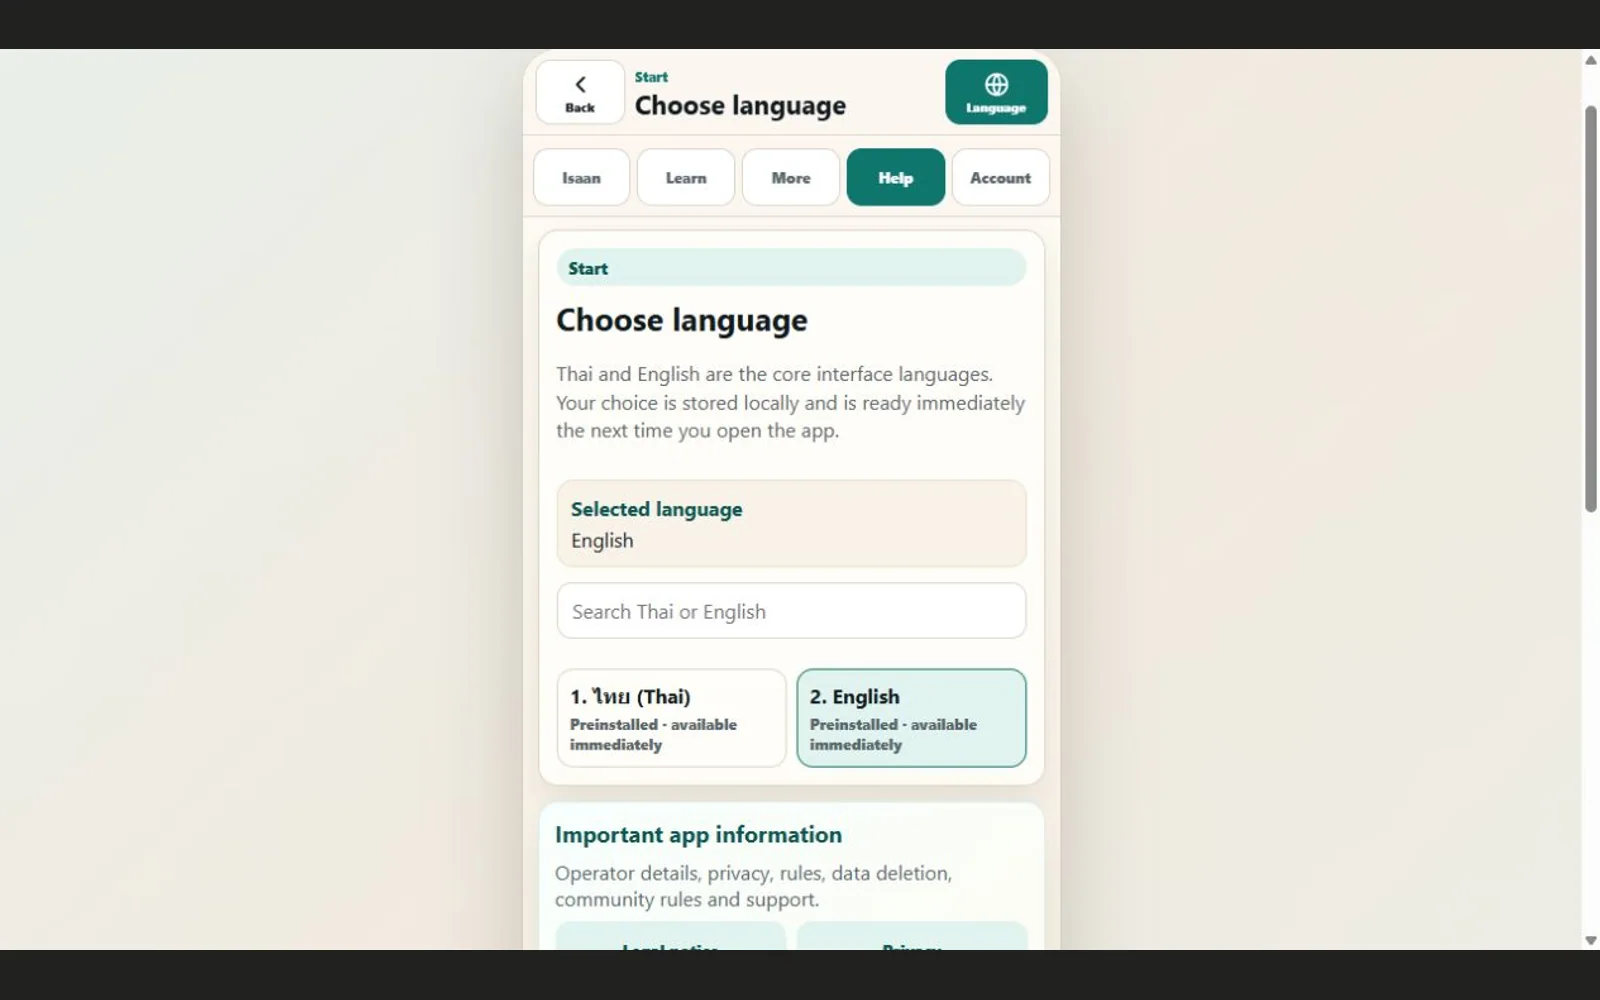Click the scrollbar down arrow
Viewport: 1600px width, 1000px height.
(1591, 941)
